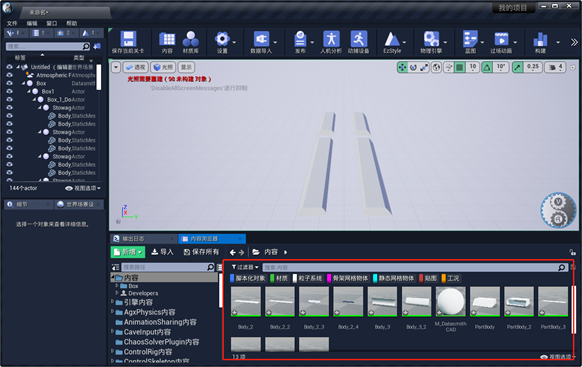This screenshot has width=582, height=367.
Task: Toggle visibility of Atmospheric Fog actor
Action: pyautogui.click(x=9, y=75)
